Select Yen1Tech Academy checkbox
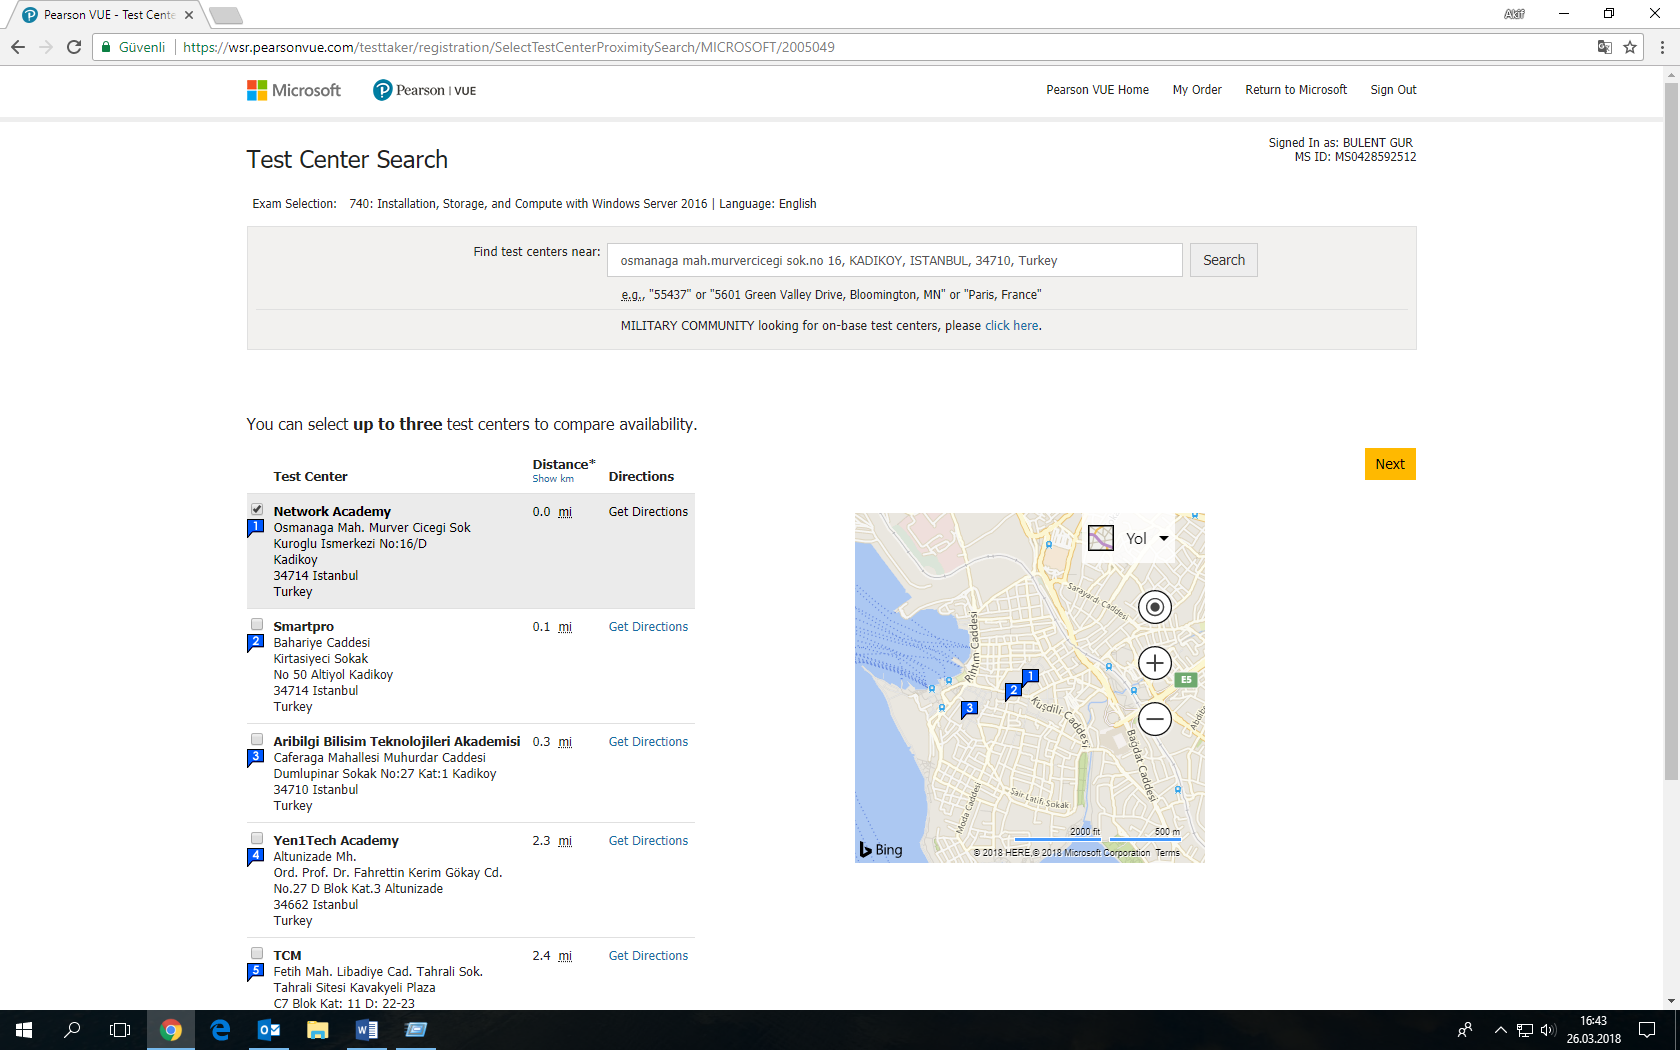The height and width of the screenshot is (1050, 1680). point(257,839)
